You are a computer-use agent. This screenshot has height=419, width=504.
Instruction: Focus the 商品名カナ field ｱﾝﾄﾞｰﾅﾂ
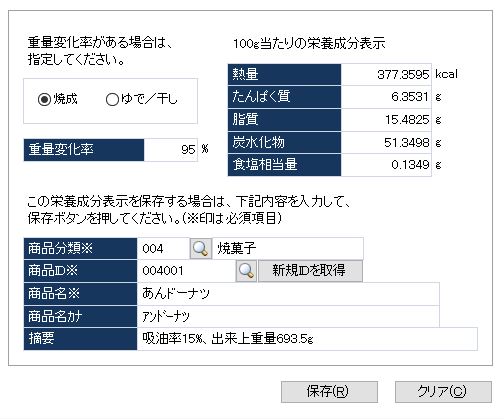pos(288,316)
